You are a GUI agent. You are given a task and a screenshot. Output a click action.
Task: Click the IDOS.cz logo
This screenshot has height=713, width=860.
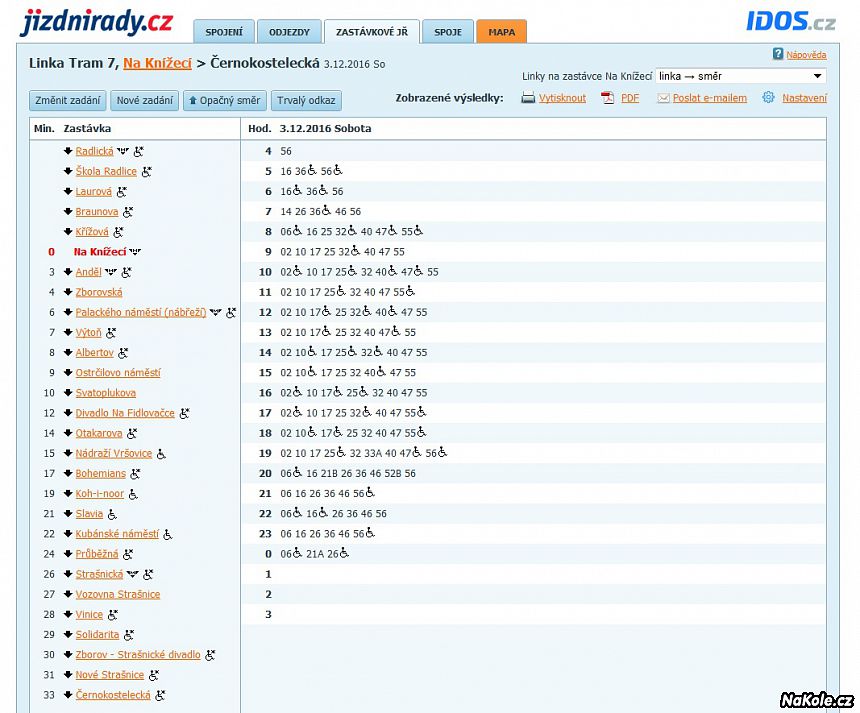pyautogui.click(x=790, y=21)
